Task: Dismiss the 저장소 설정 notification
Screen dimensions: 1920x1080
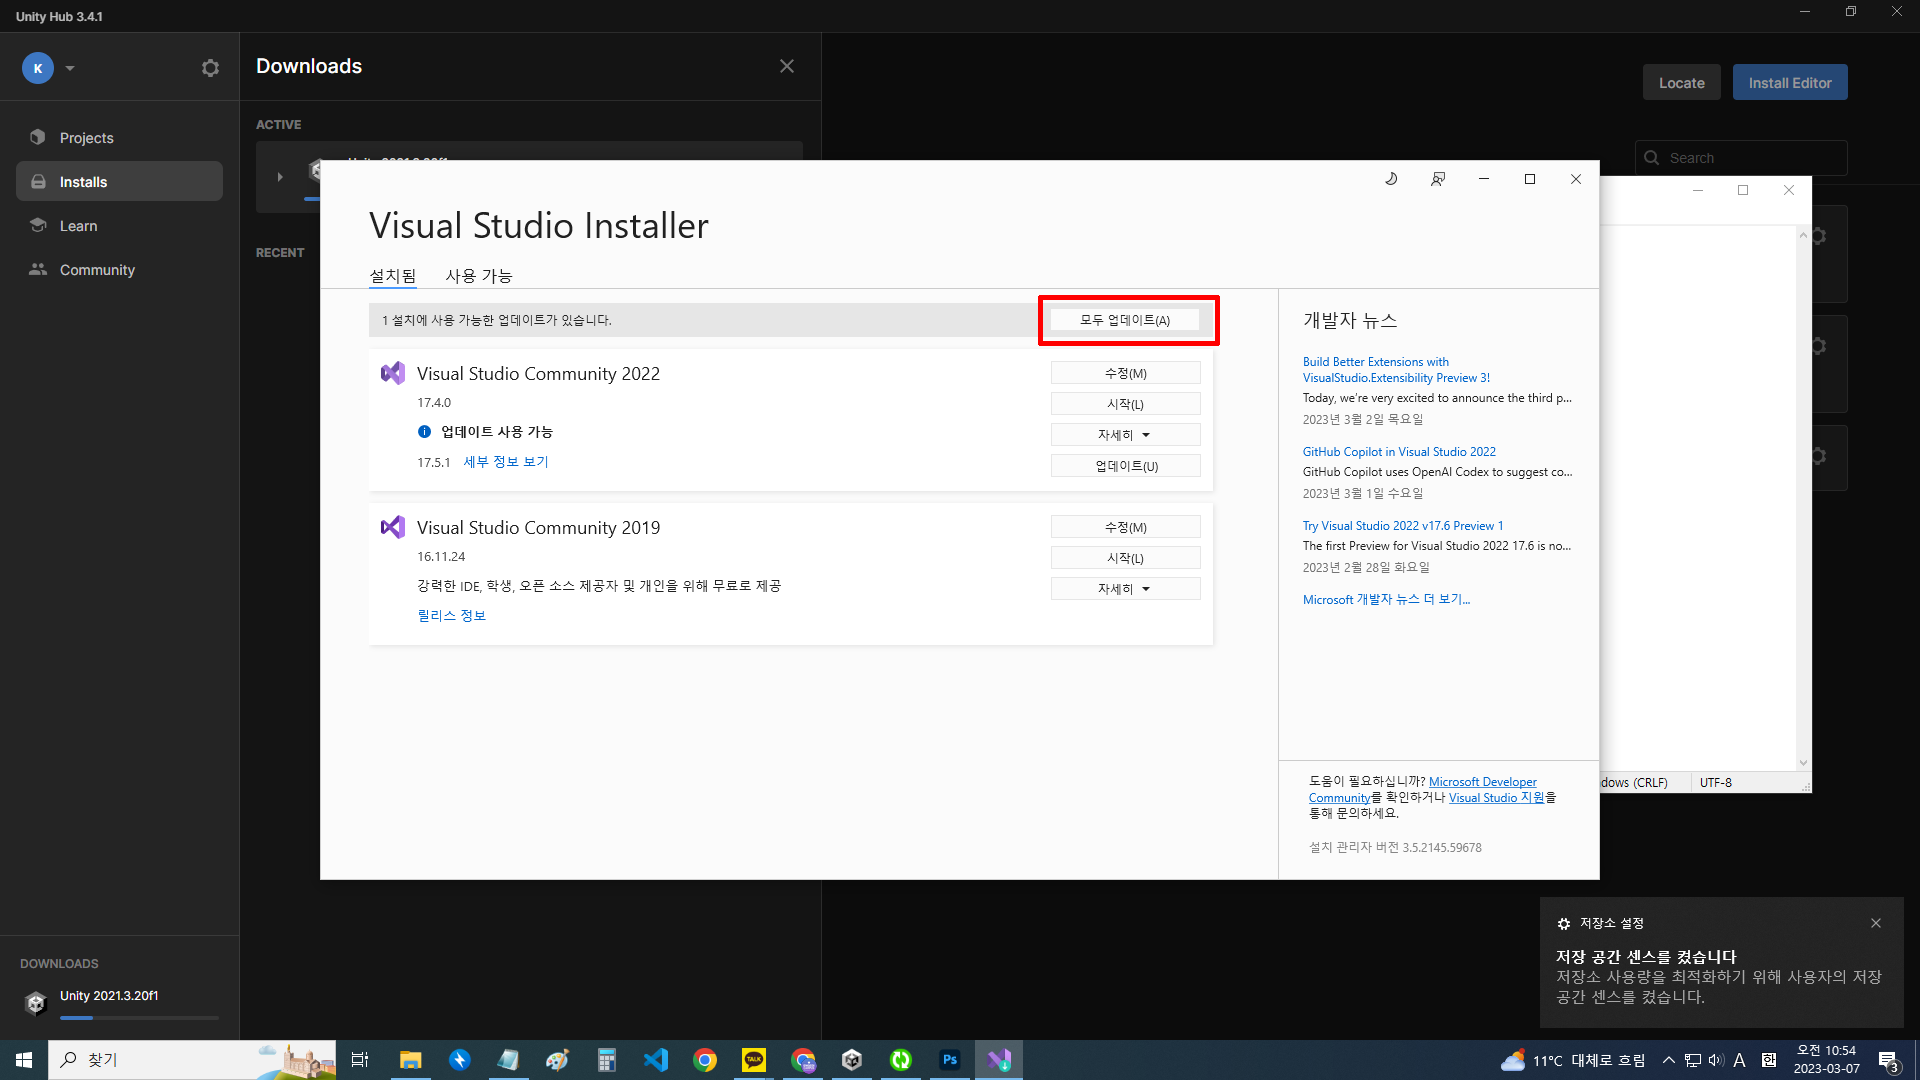Action: (x=1876, y=923)
